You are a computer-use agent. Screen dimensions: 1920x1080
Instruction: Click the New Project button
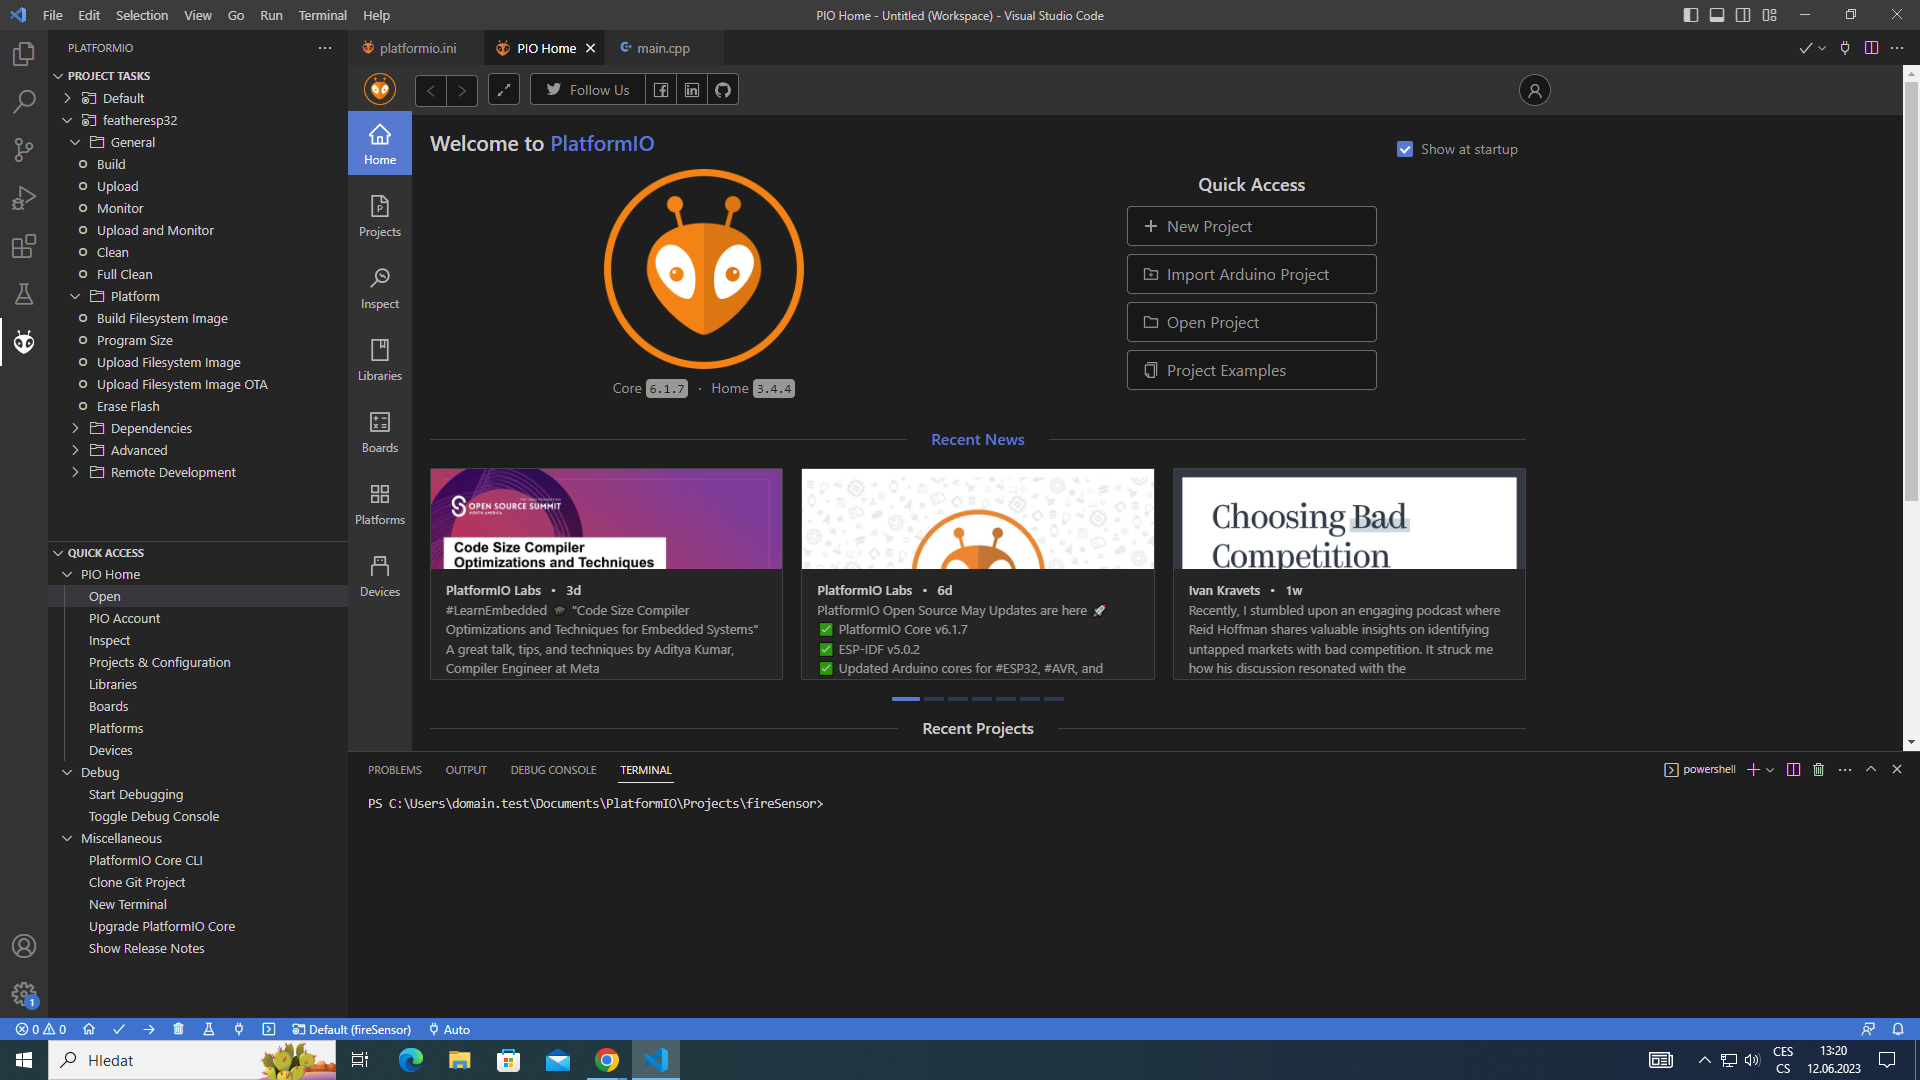(x=1251, y=226)
